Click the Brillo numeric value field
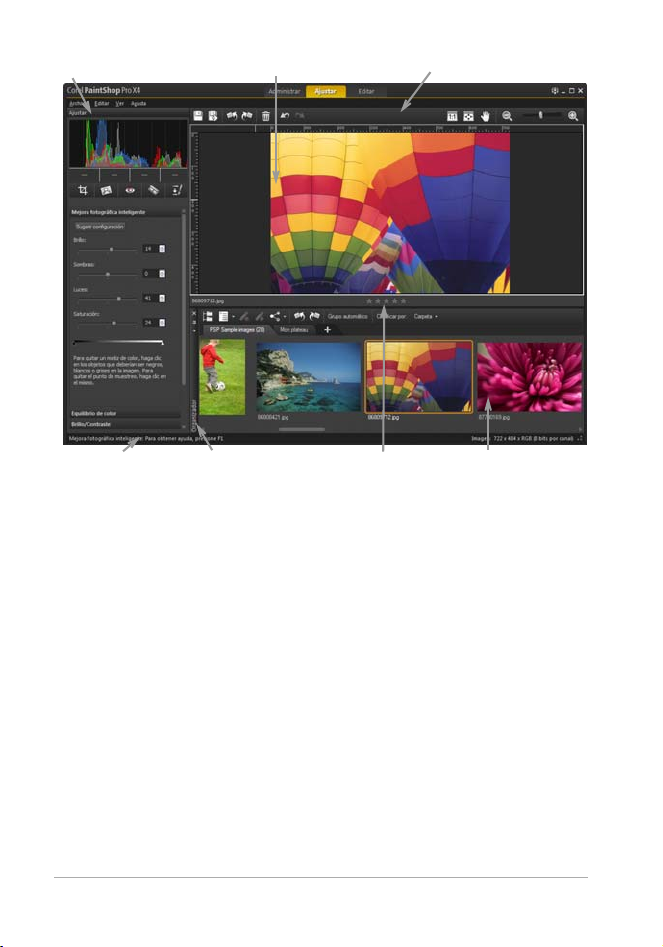Screen dimensions: 663x947 coord(150,249)
